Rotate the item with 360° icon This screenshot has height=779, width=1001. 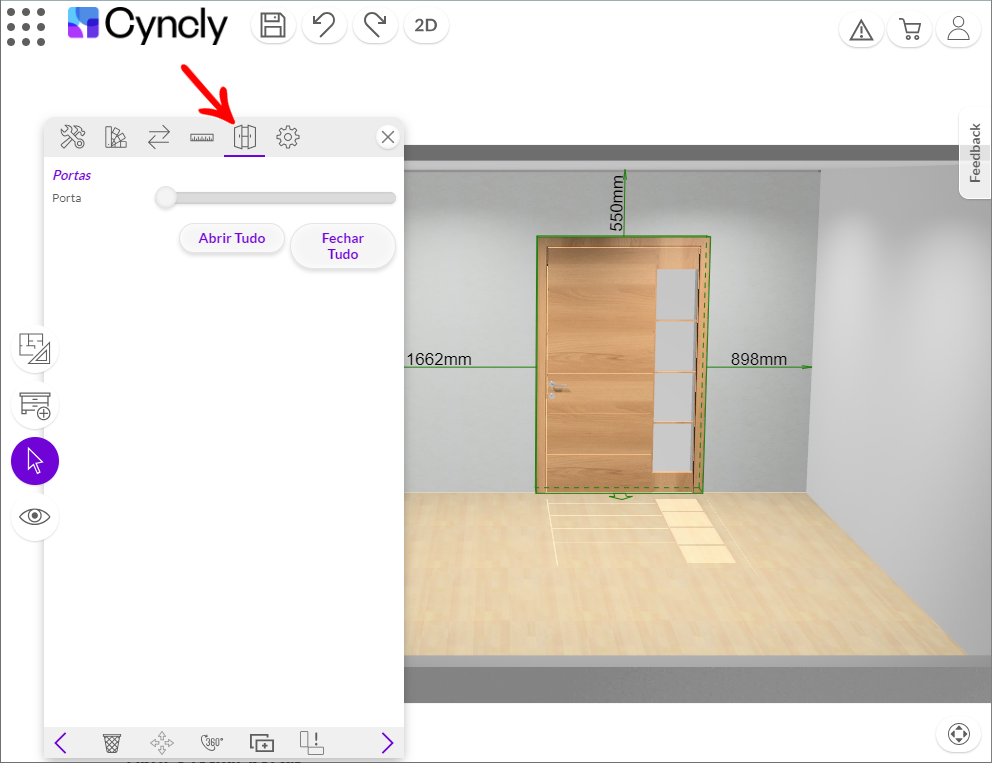point(211,743)
